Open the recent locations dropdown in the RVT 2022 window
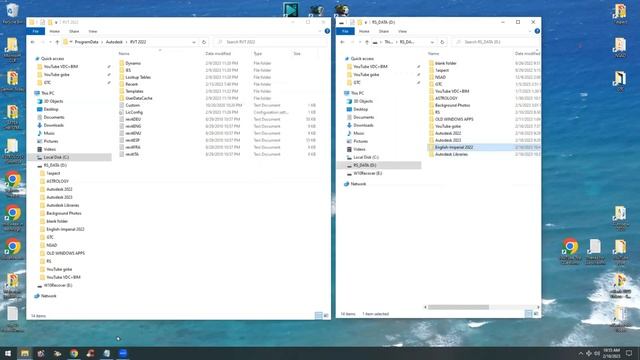Viewport: 640px width, 360px height. coord(50,42)
